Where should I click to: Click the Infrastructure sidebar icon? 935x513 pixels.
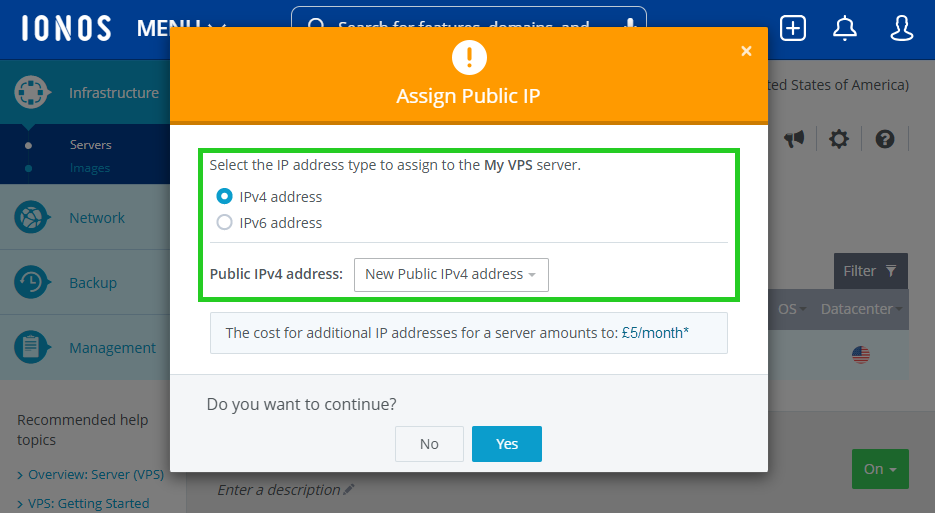[32, 93]
